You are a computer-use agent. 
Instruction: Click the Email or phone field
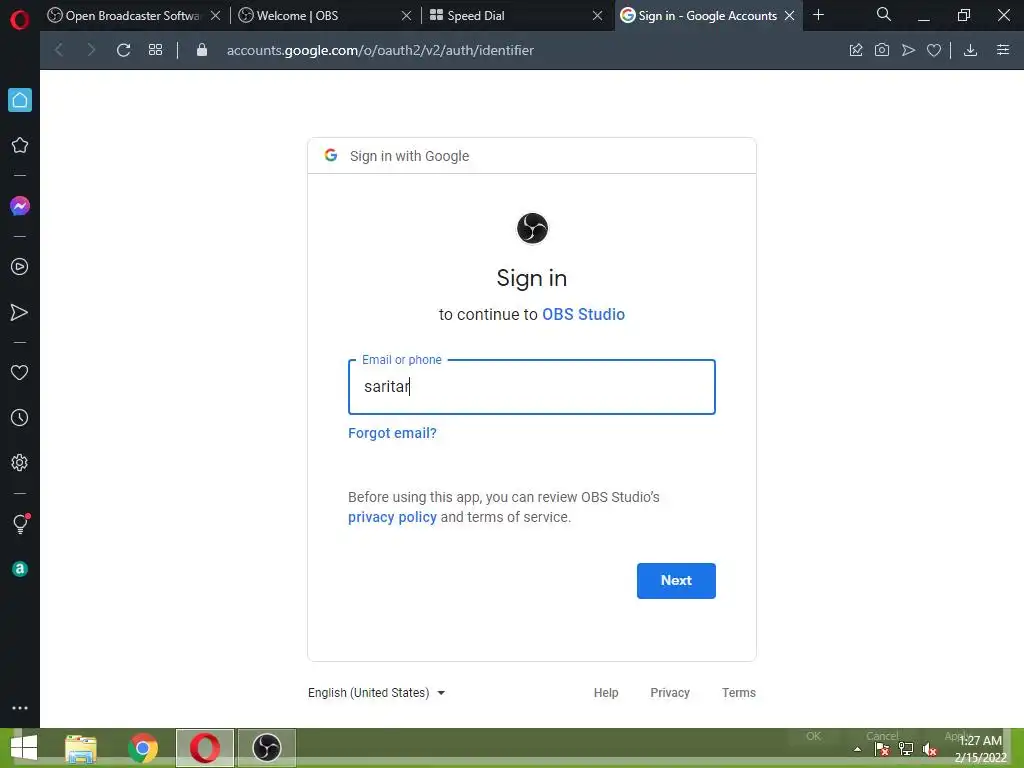pos(532,387)
